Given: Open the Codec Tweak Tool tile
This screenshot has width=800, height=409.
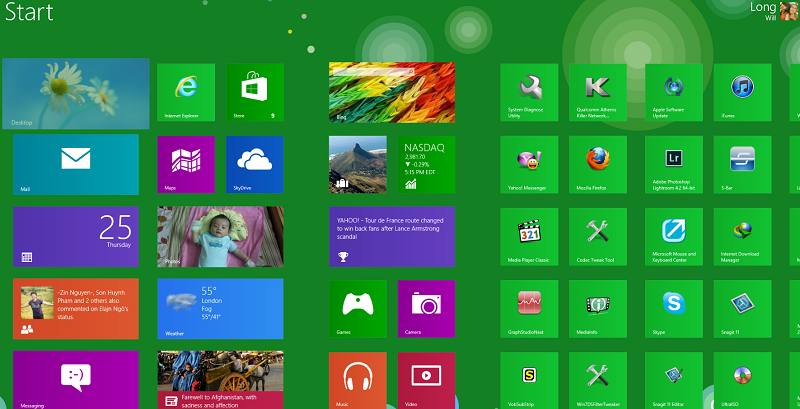Looking at the screenshot, I should pyautogui.click(x=597, y=237).
